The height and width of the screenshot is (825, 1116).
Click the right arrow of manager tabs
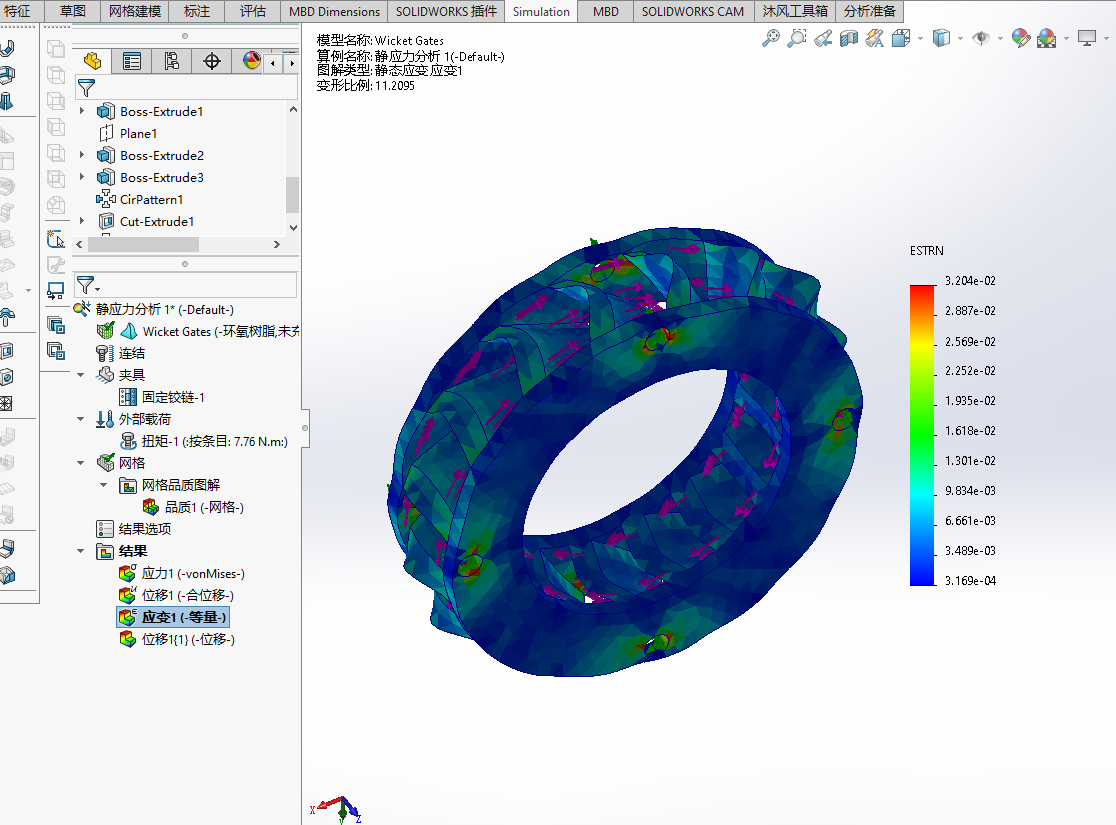(291, 63)
